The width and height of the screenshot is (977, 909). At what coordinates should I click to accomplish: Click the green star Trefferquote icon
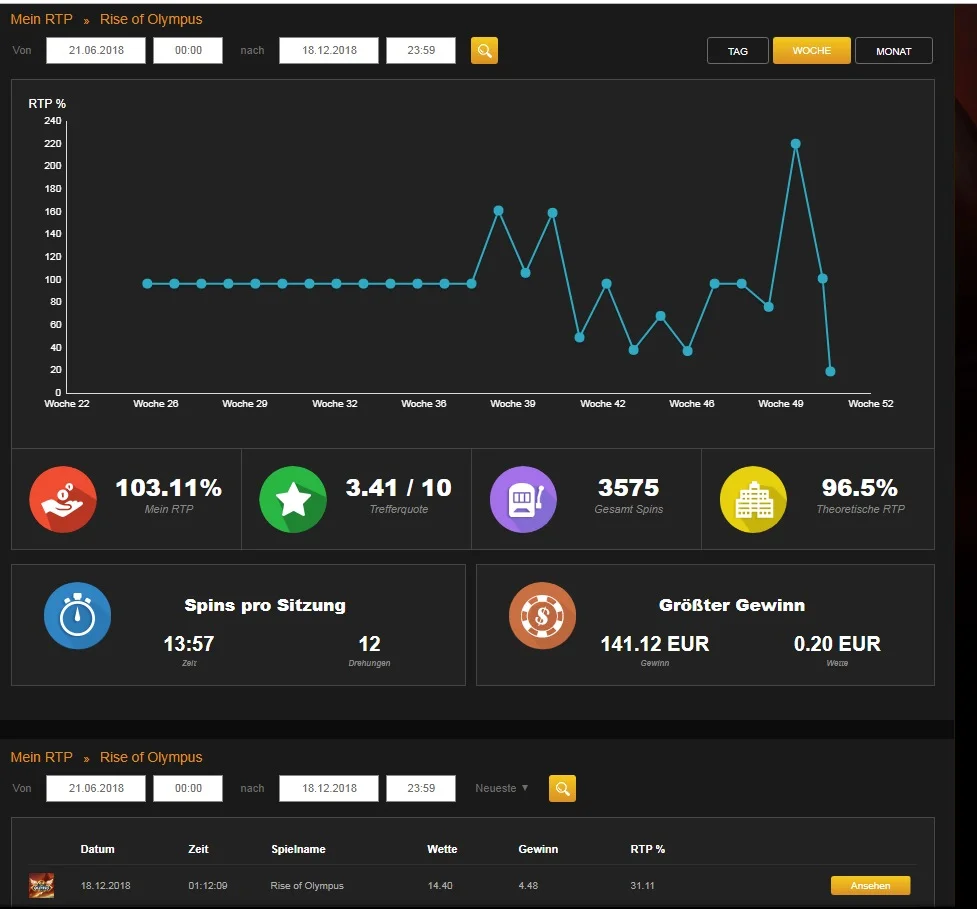tap(293, 499)
